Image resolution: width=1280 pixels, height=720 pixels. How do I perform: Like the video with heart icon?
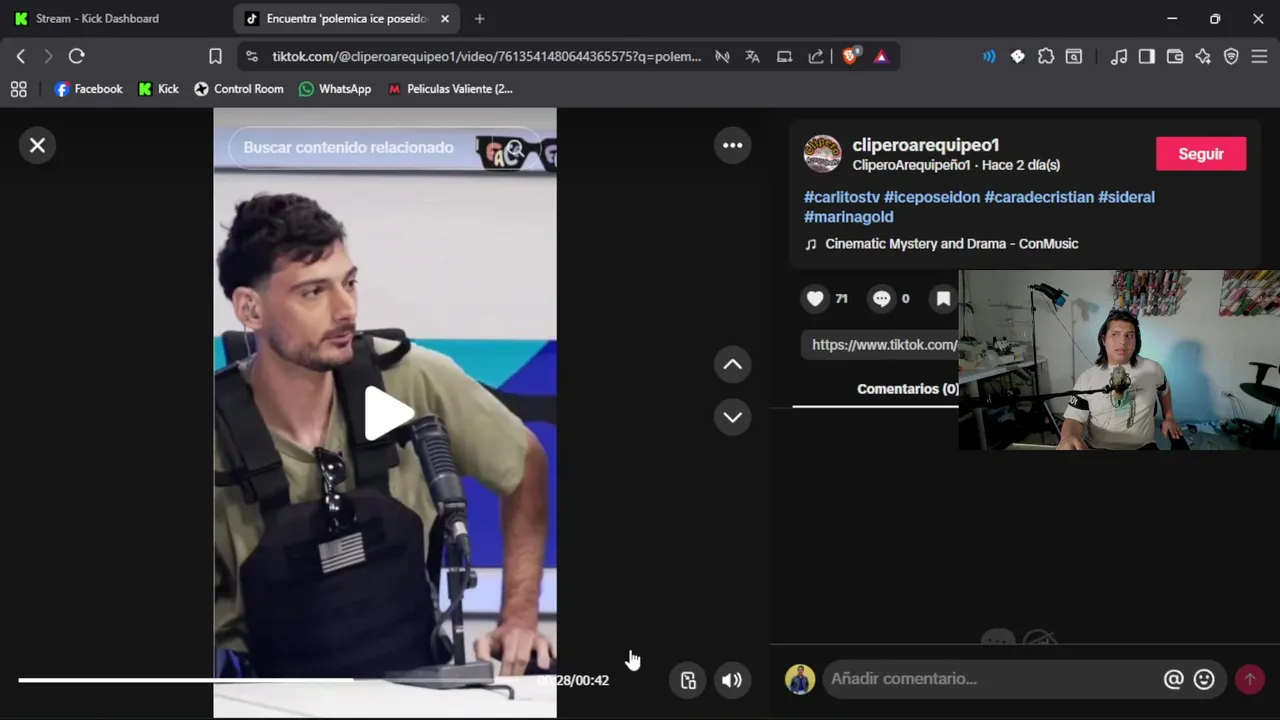(815, 298)
